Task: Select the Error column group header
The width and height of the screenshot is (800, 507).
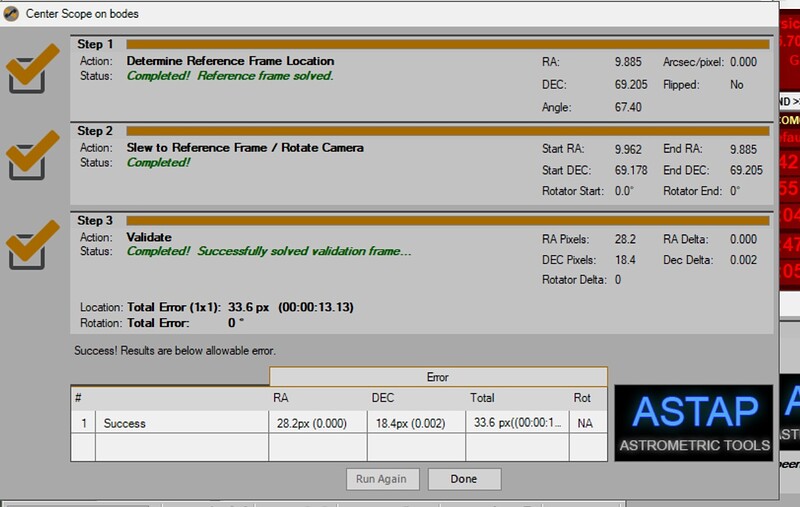Action: [x=438, y=377]
